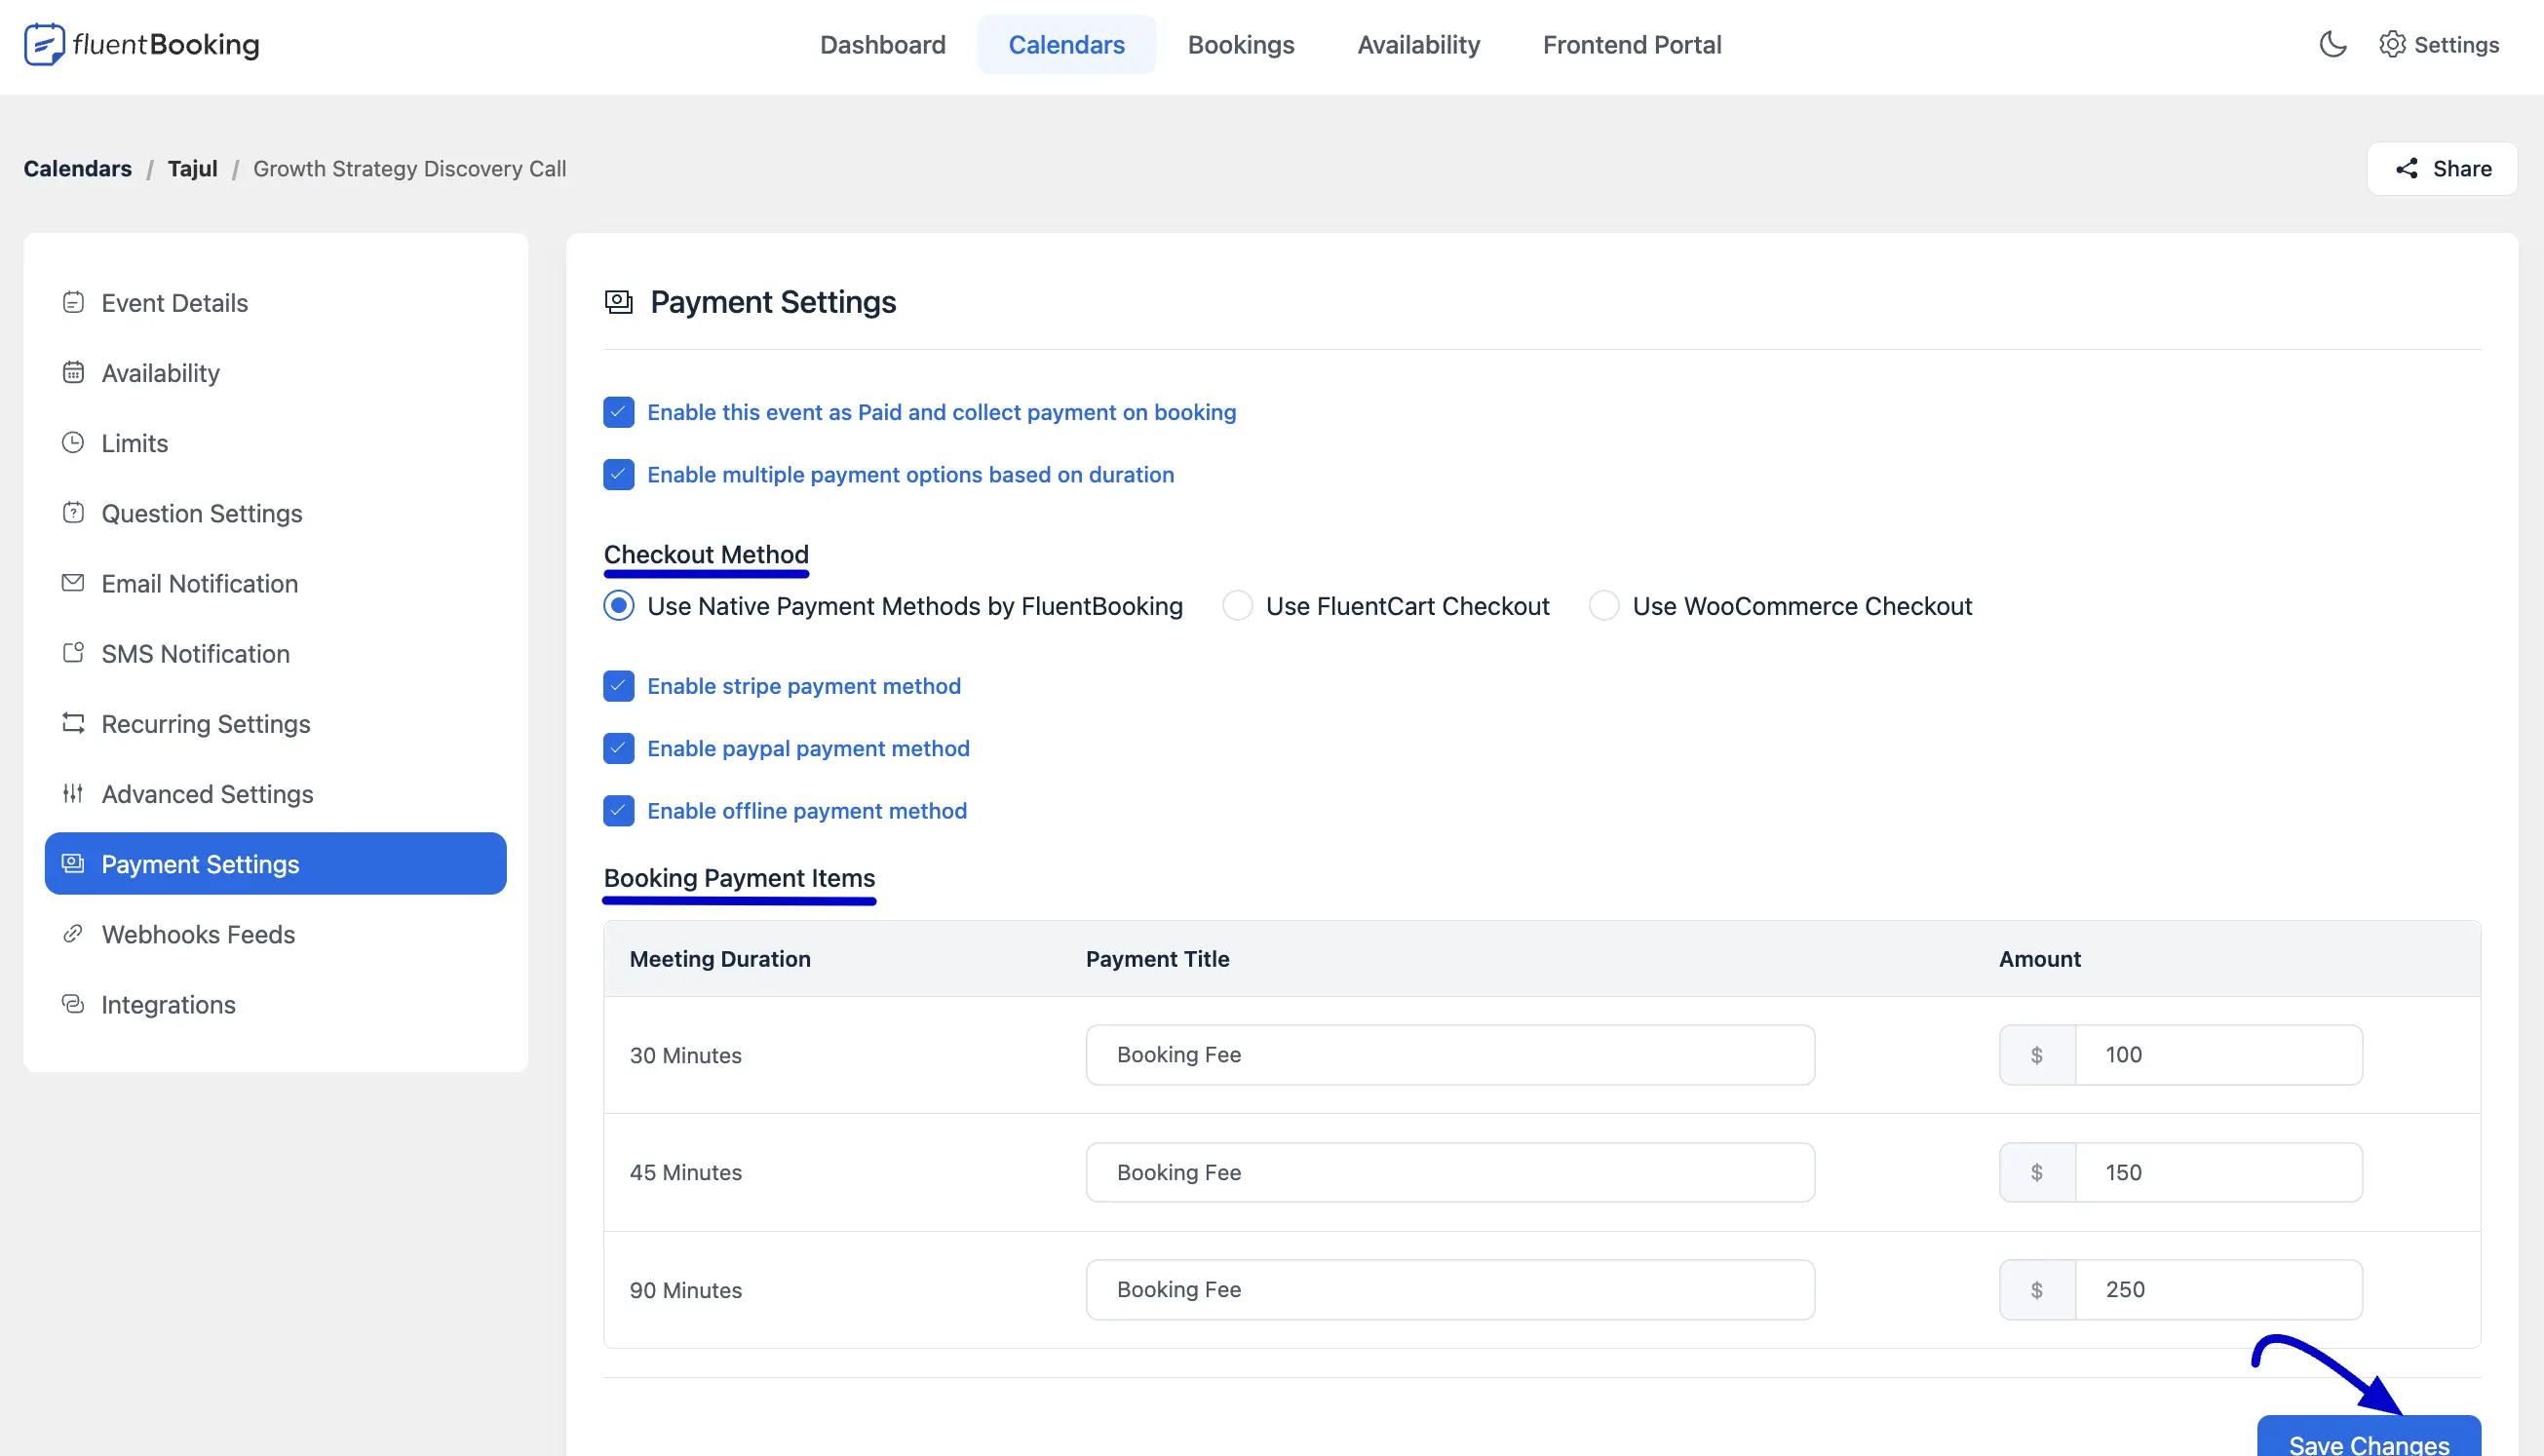Open Question Settings in sidebar

[275, 512]
